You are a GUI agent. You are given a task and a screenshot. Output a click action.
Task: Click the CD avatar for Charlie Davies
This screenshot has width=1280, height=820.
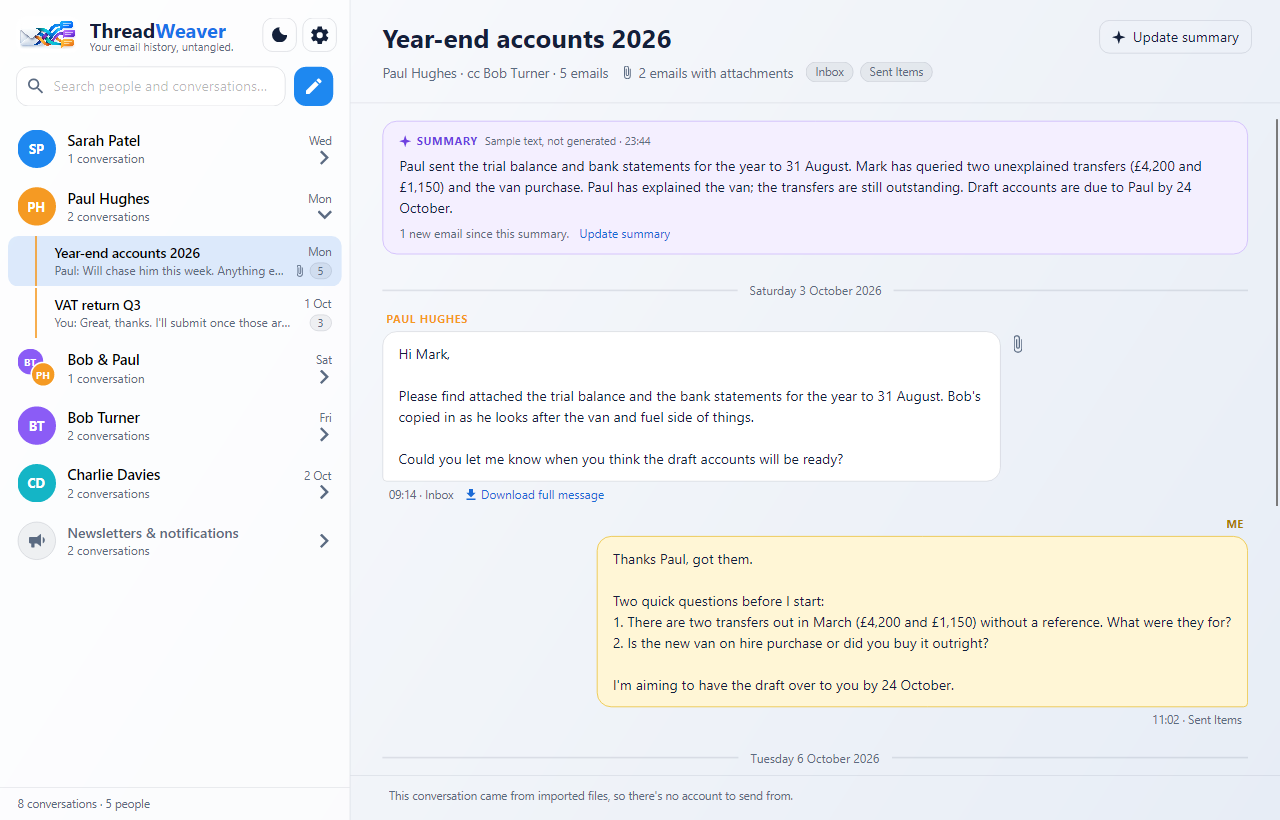37,483
